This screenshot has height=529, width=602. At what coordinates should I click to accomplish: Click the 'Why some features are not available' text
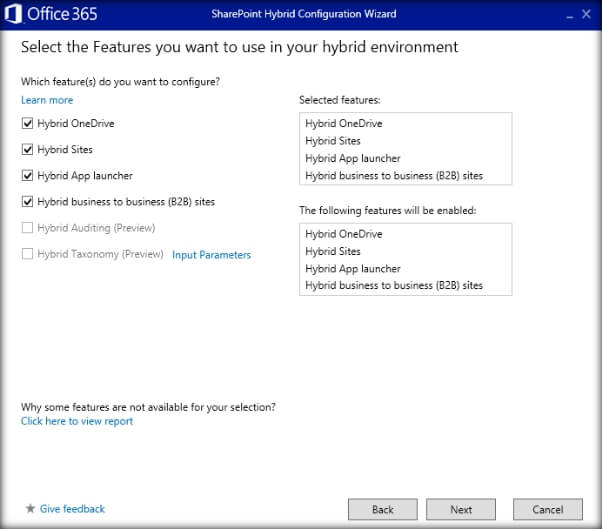[148, 407]
